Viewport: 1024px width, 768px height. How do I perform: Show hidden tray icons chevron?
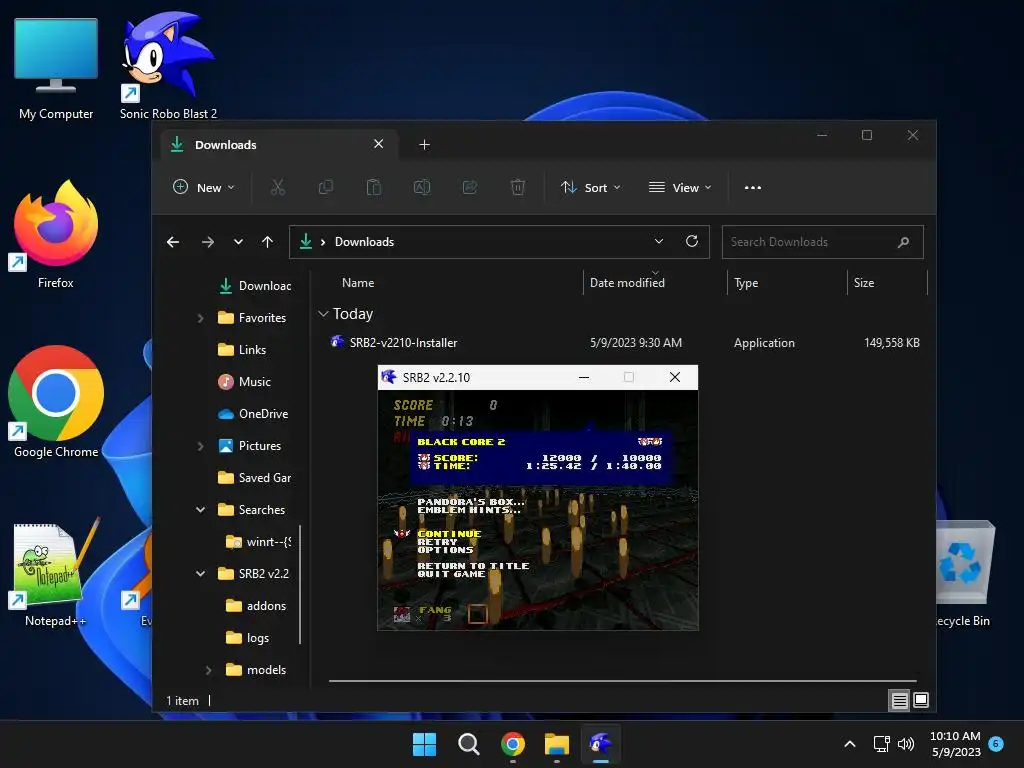click(850, 744)
